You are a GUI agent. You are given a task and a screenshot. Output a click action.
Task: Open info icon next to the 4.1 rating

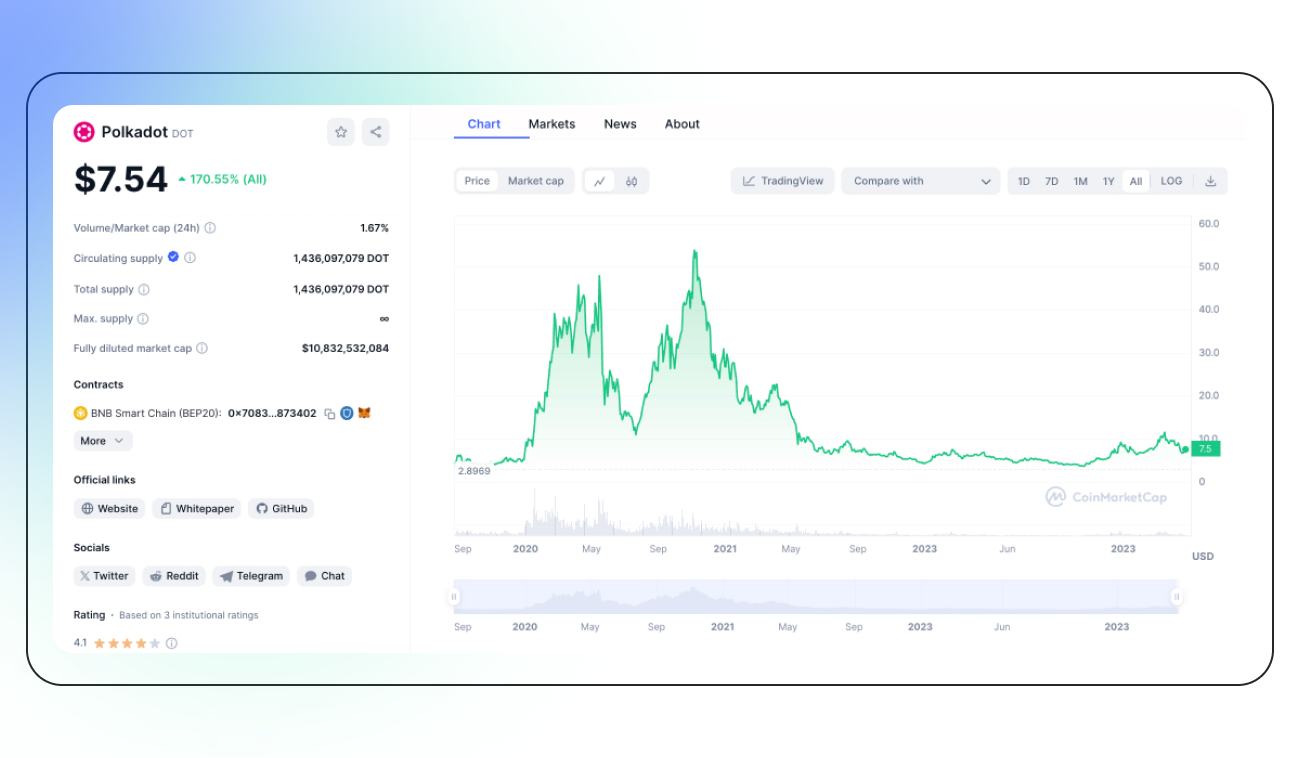[171, 643]
